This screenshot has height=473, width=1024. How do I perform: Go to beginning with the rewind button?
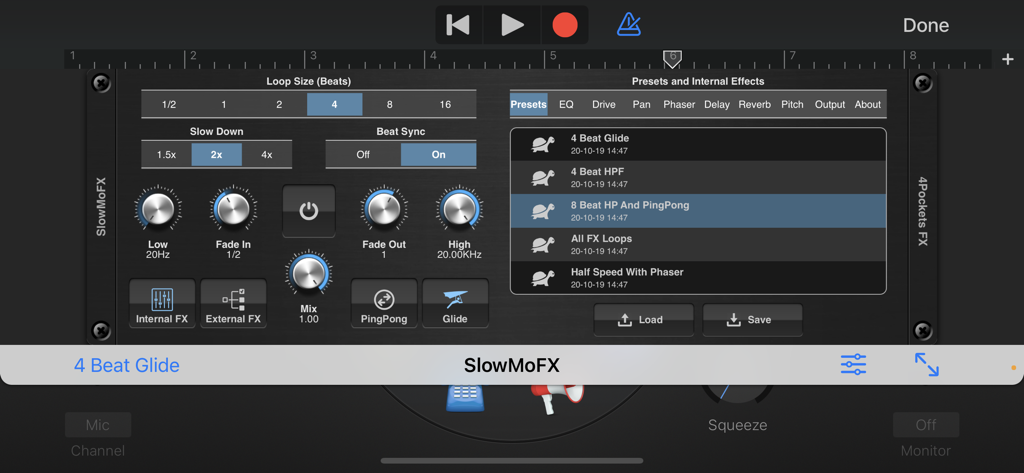458,25
